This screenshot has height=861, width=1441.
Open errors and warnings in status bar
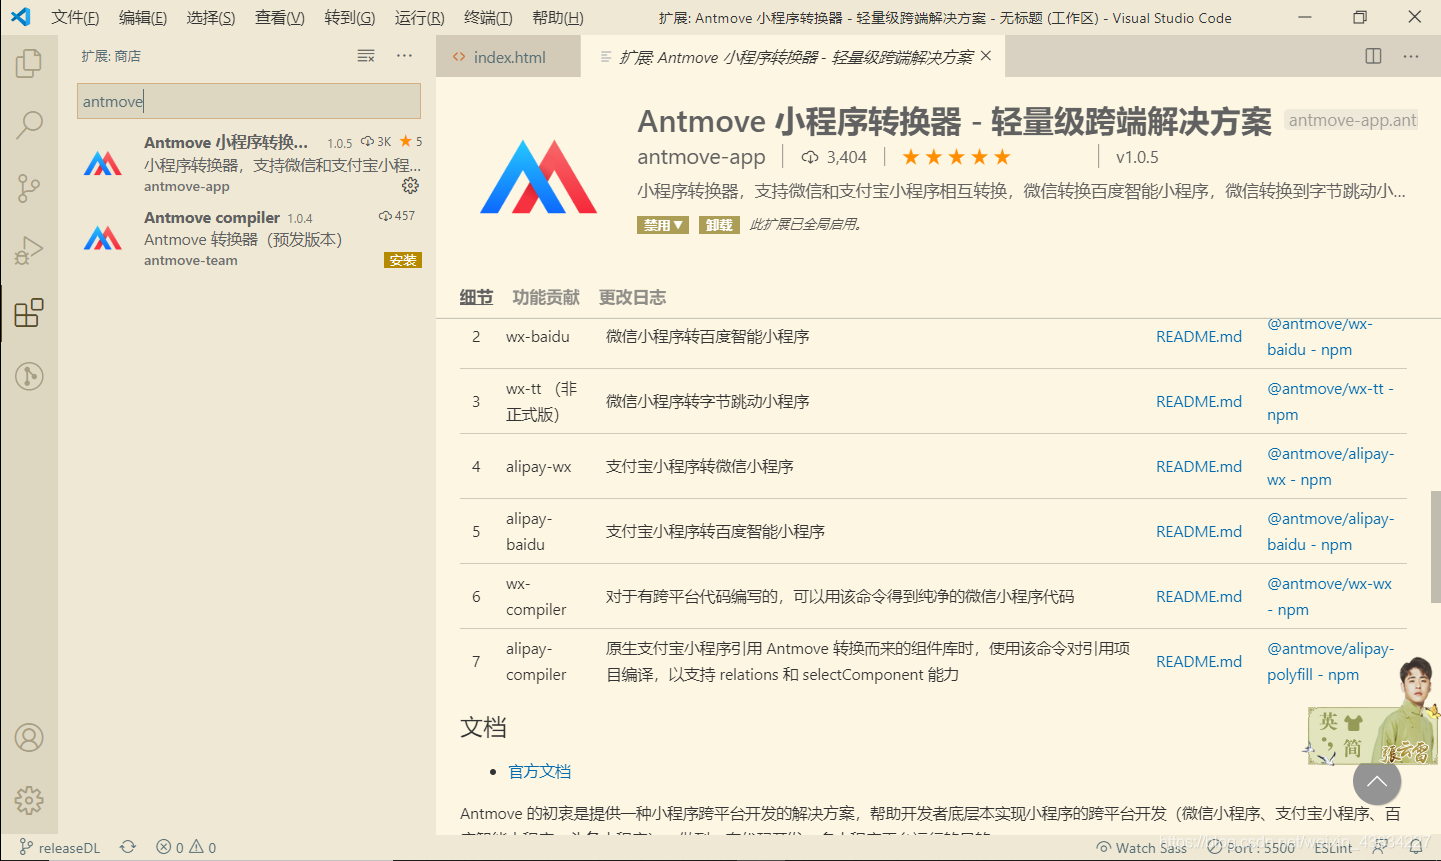coord(186,847)
